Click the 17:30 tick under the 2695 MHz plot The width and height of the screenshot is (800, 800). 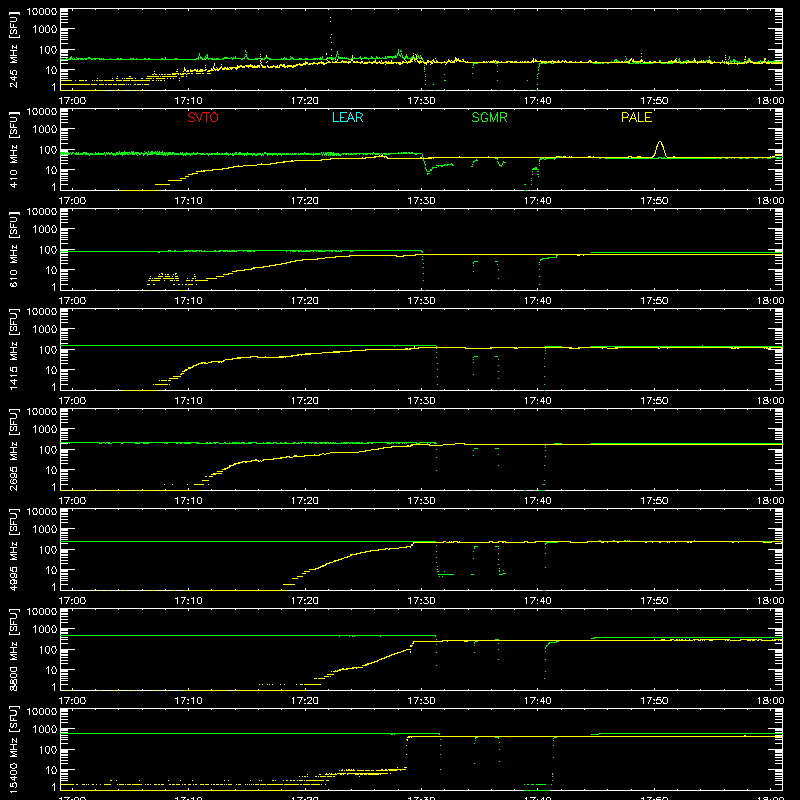(x=421, y=501)
